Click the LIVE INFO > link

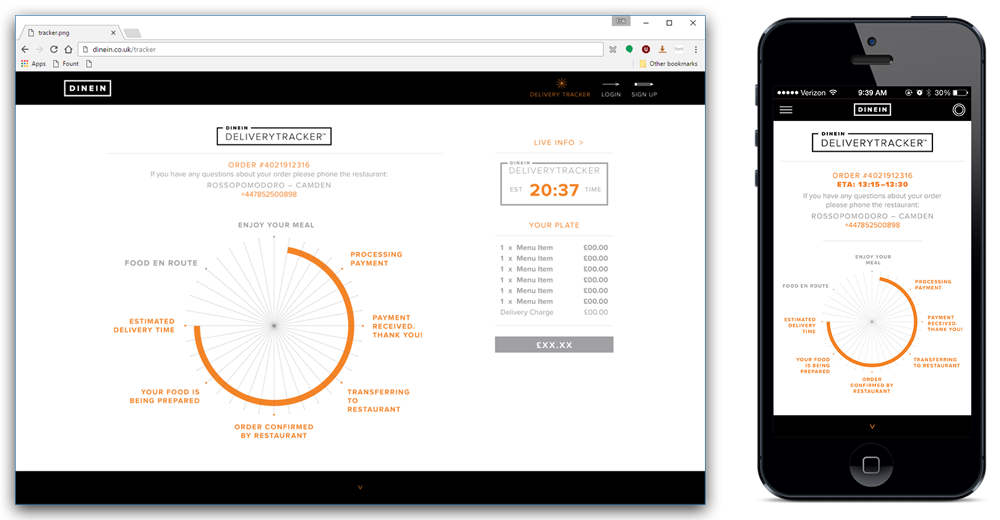[x=558, y=143]
